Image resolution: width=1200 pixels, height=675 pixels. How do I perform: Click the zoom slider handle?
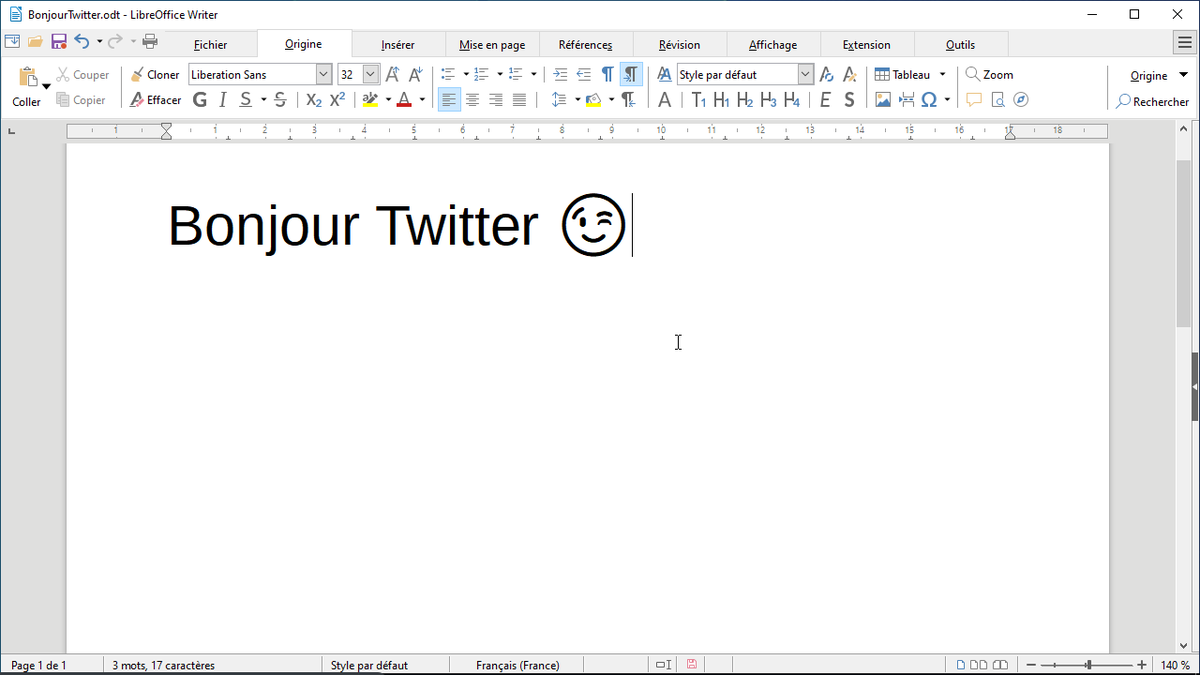pyautogui.click(x=1089, y=665)
